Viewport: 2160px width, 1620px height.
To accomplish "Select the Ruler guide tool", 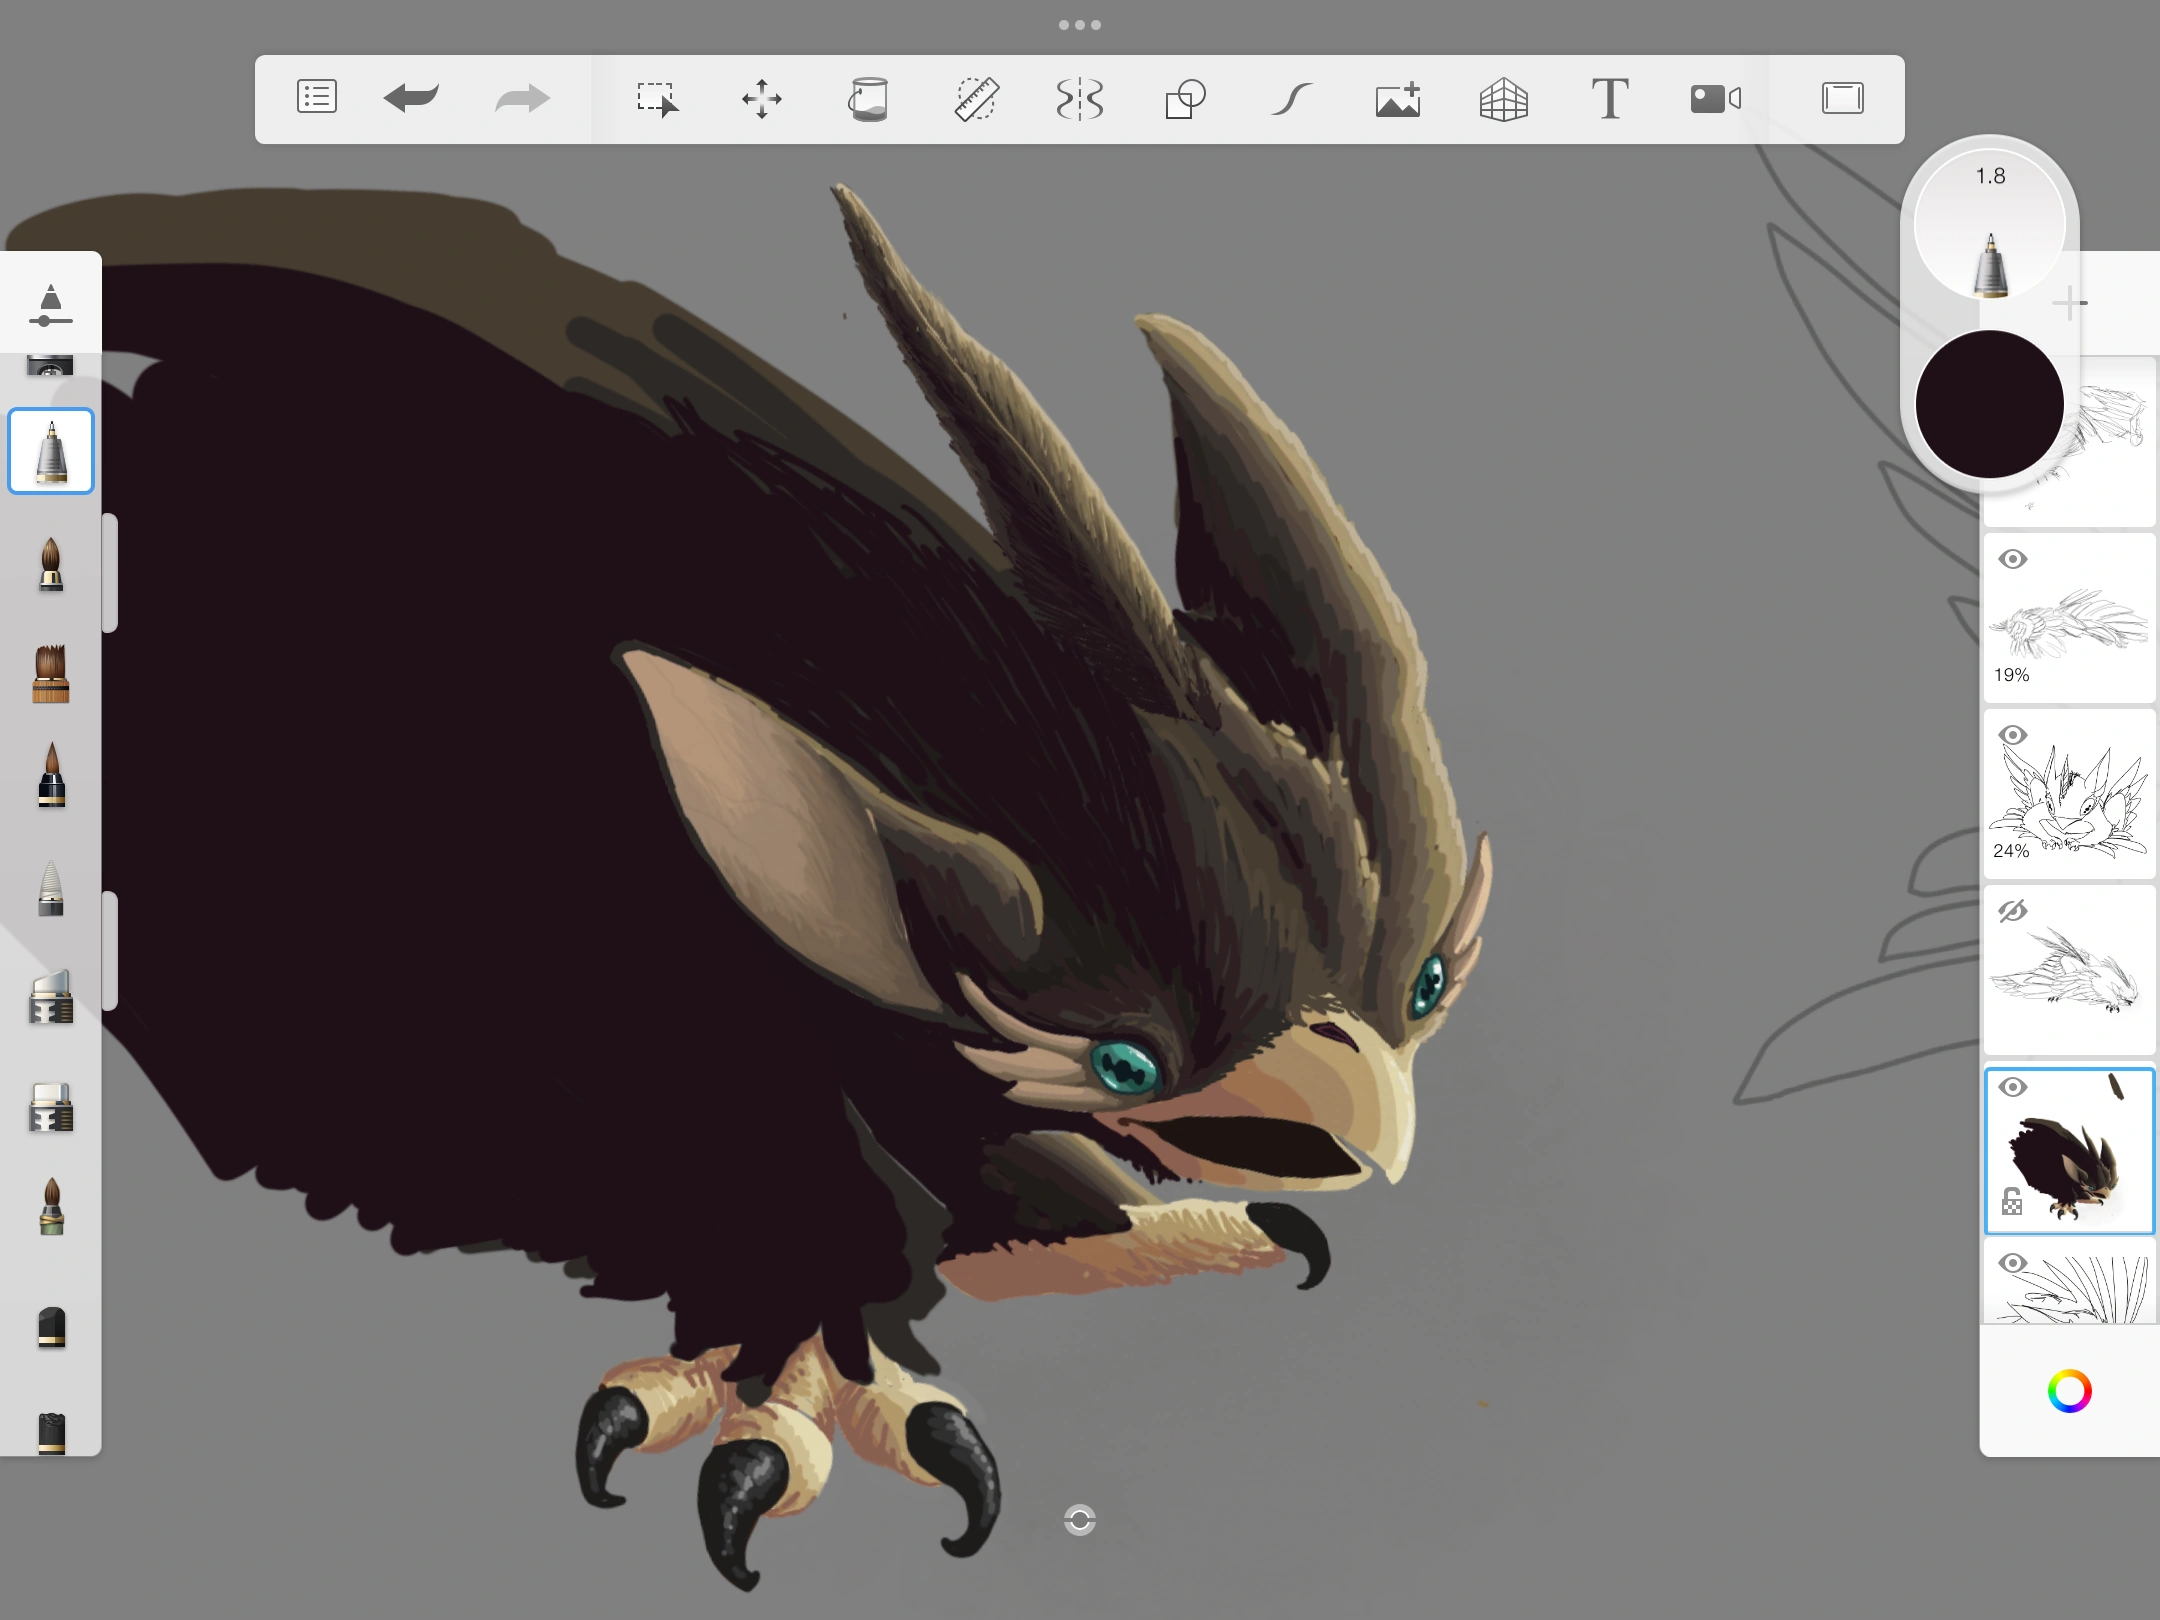I will click(x=978, y=98).
